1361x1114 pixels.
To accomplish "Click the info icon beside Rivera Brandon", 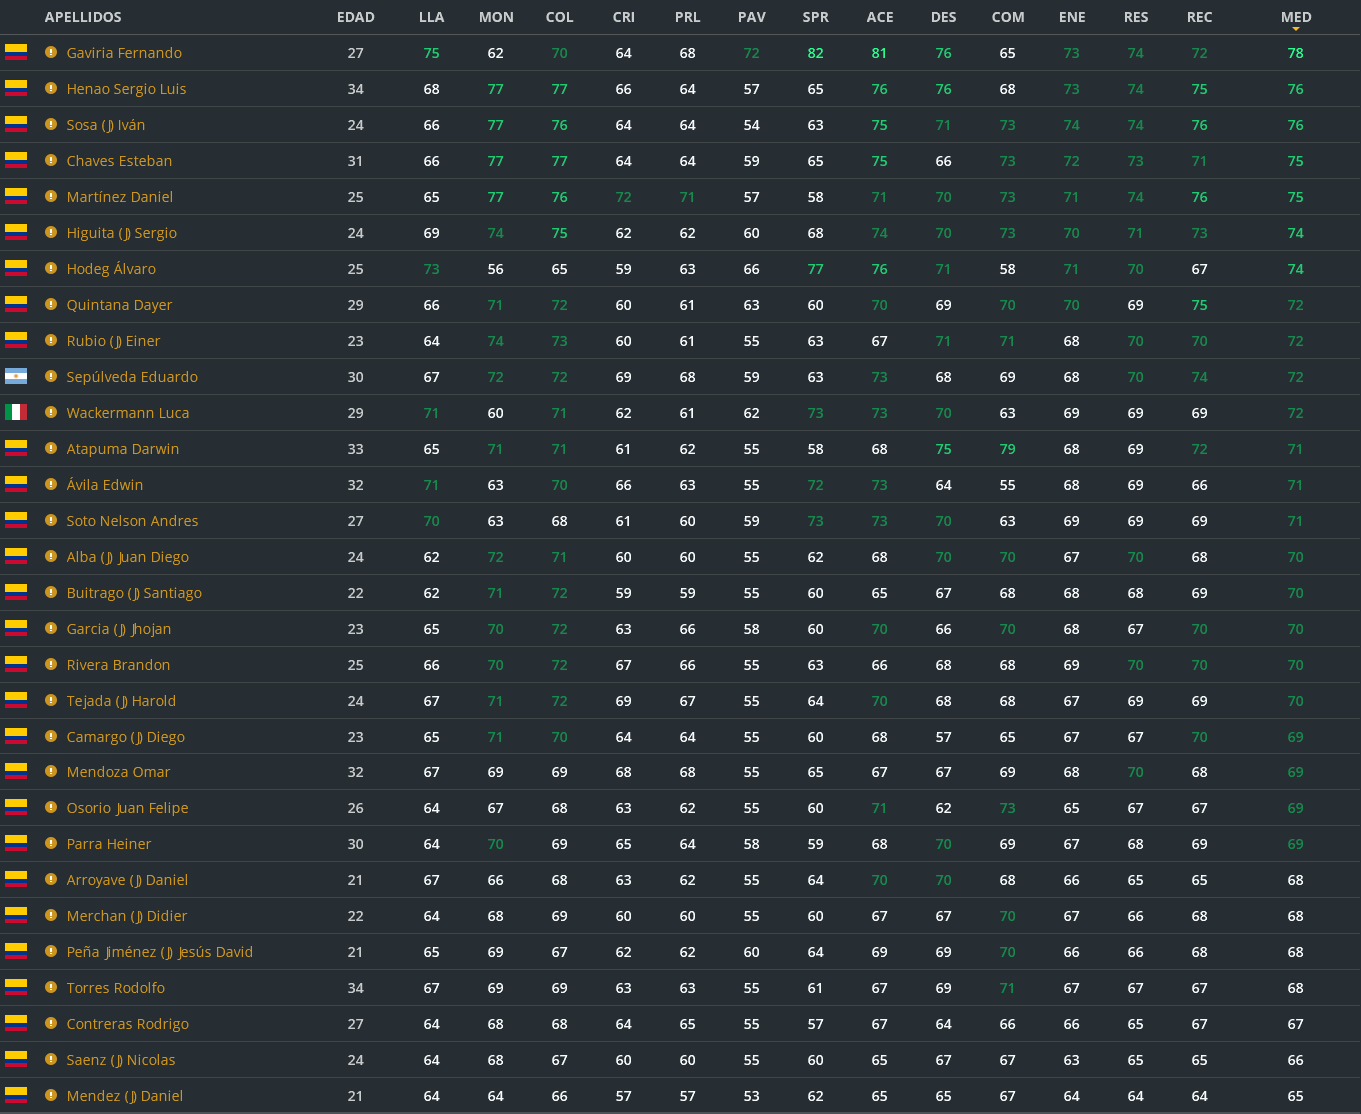I will click(x=51, y=664).
